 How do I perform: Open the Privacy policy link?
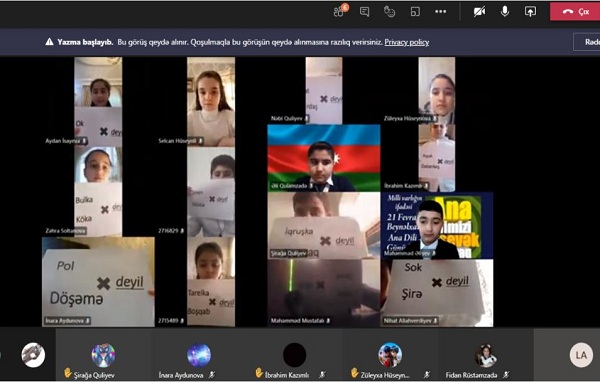pyautogui.click(x=407, y=42)
